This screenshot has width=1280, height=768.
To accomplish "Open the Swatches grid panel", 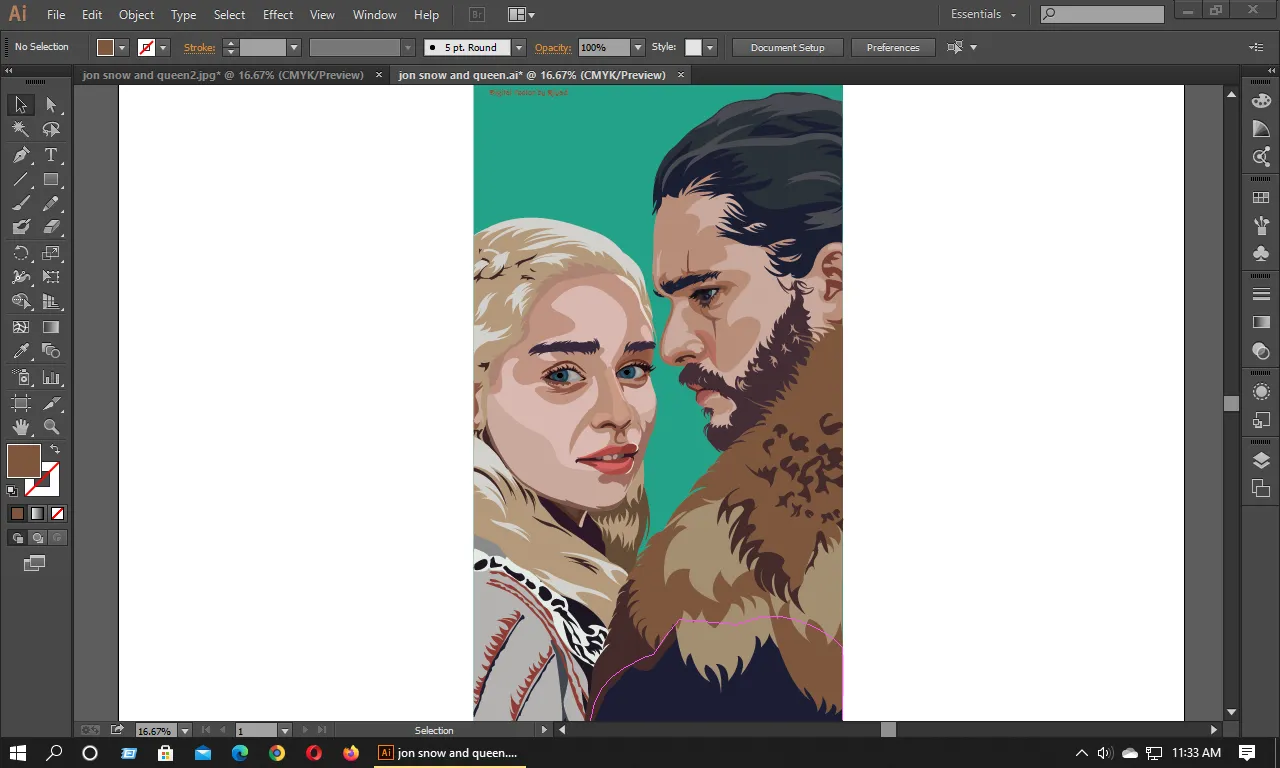I will coord(1261,198).
